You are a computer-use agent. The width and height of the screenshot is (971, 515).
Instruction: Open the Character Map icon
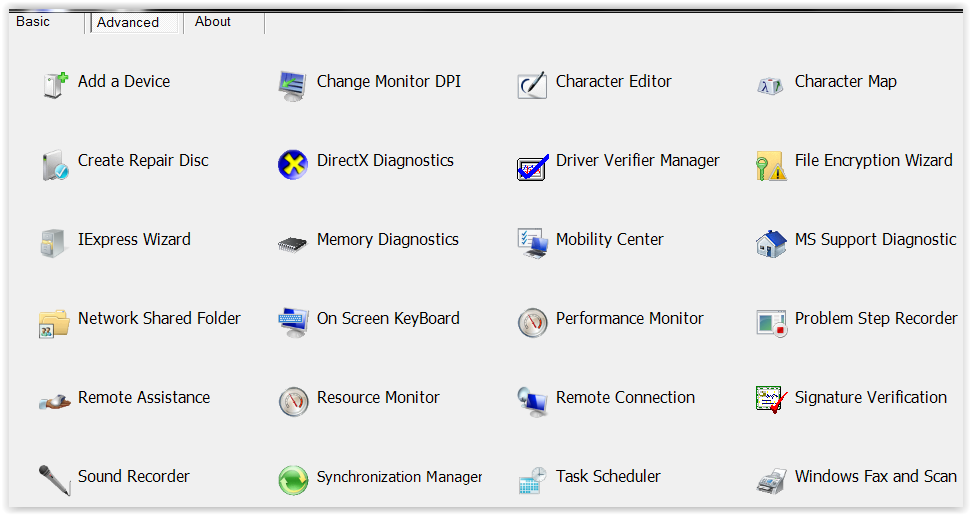(x=771, y=85)
